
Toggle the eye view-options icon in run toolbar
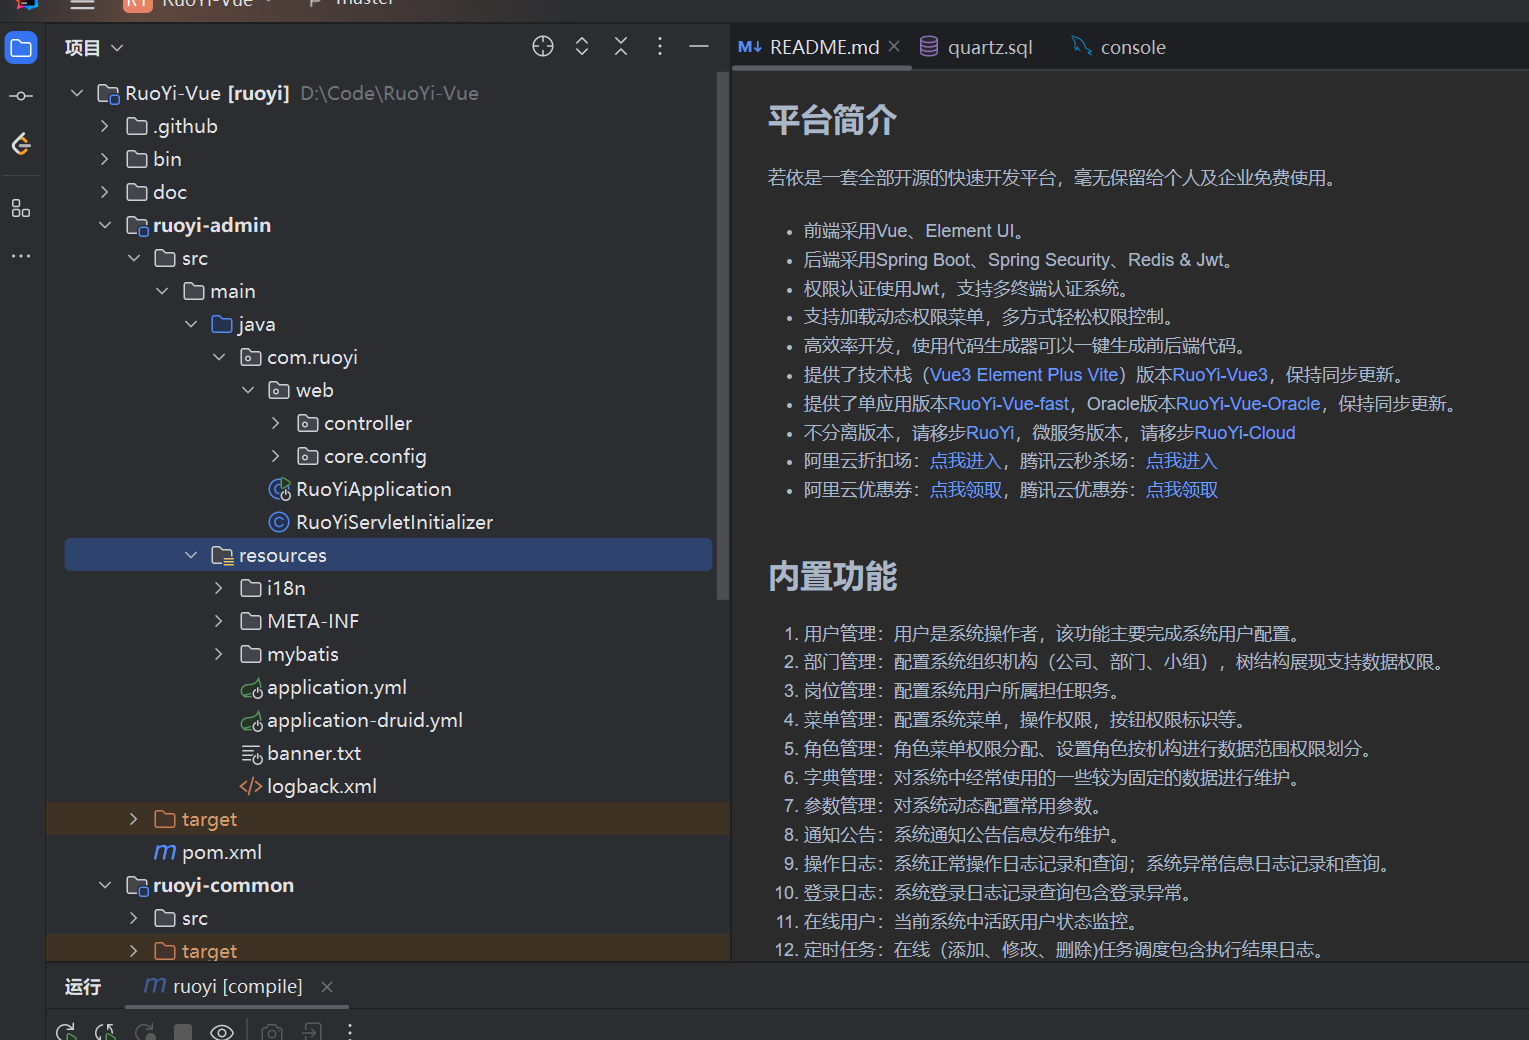(222, 1031)
